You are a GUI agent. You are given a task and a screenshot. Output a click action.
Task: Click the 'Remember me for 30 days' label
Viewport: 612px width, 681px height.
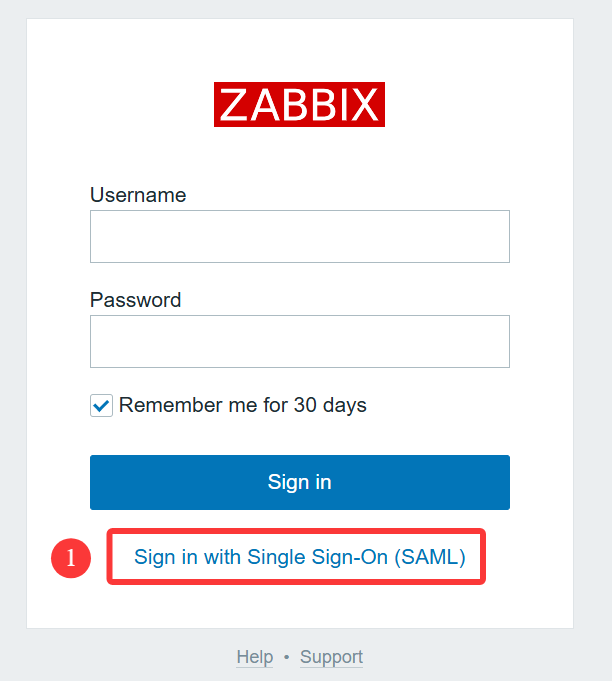[242, 406]
